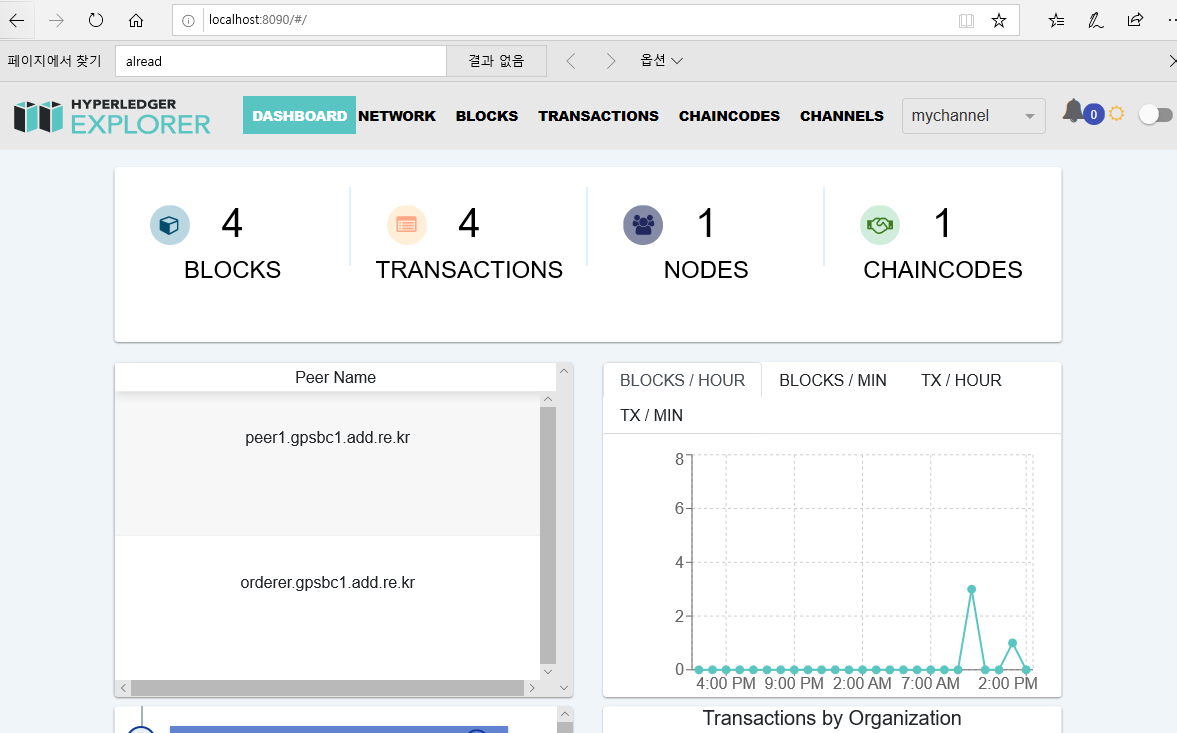Viewport: 1177px width, 733px height.
Task: Open the browser ellipsis menu
Action: tap(1170, 20)
